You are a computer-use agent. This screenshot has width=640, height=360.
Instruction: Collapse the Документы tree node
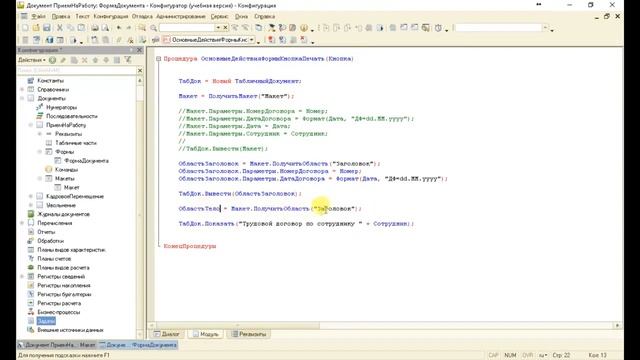(22, 98)
